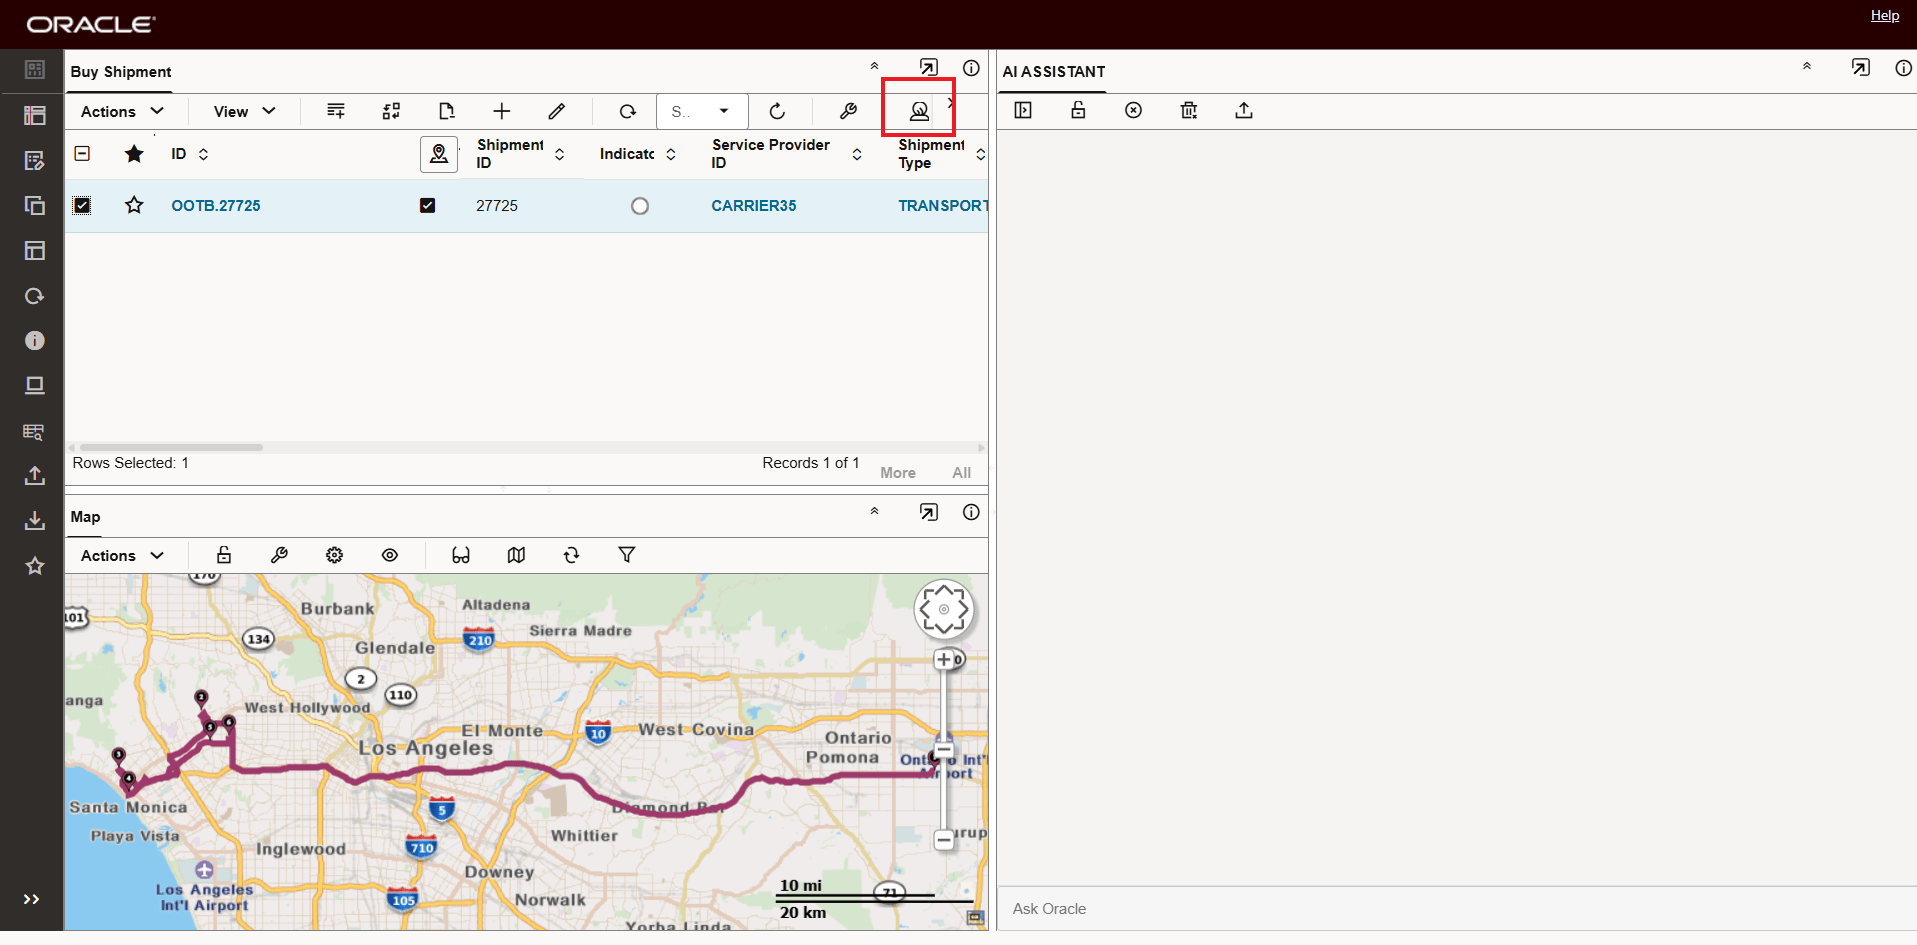Sort by the Service Provider ID column

(x=856, y=154)
